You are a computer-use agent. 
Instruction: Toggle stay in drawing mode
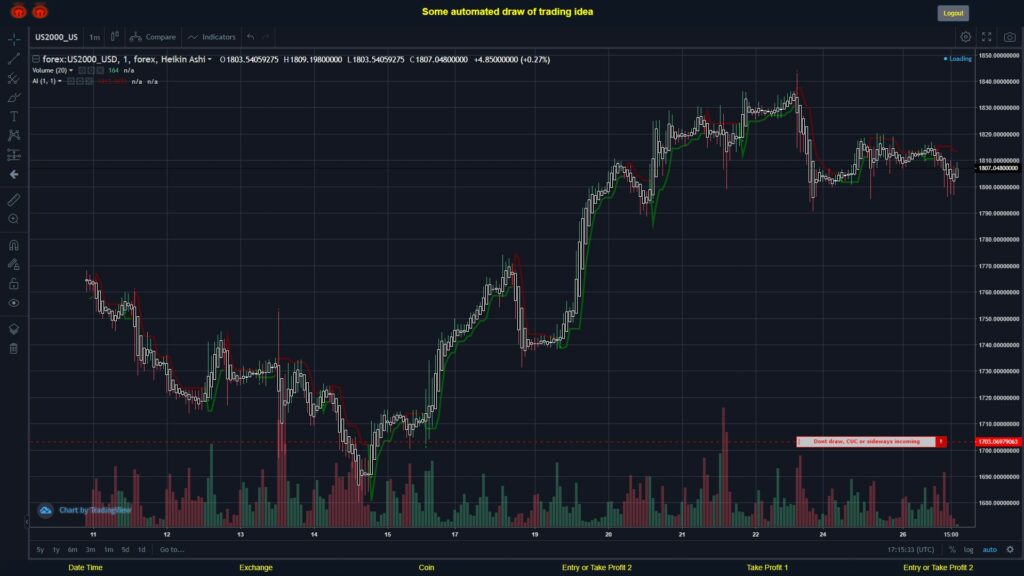(14, 264)
